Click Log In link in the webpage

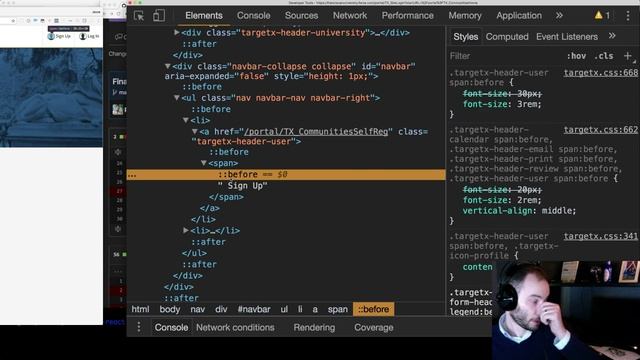coord(89,36)
